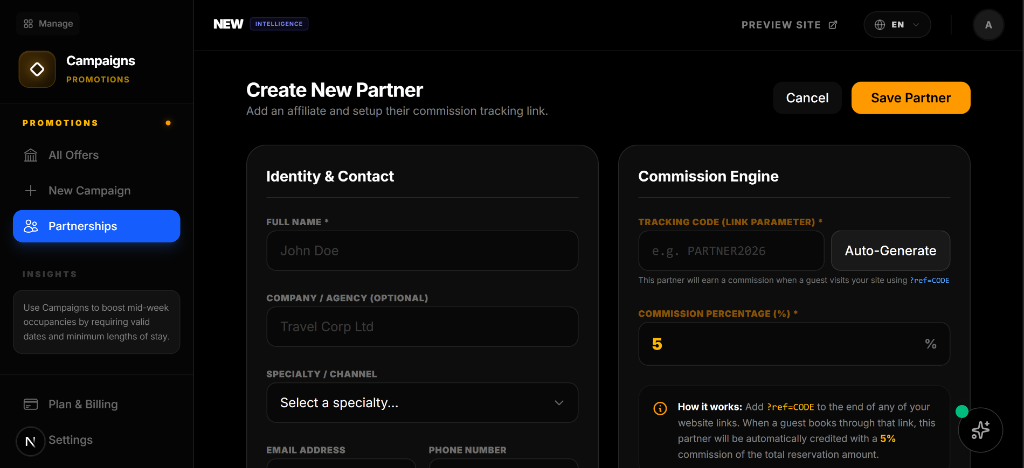Screen dimensions: 1024x468
Task: Focus the Full Name input field
Action: pos(421,251)
